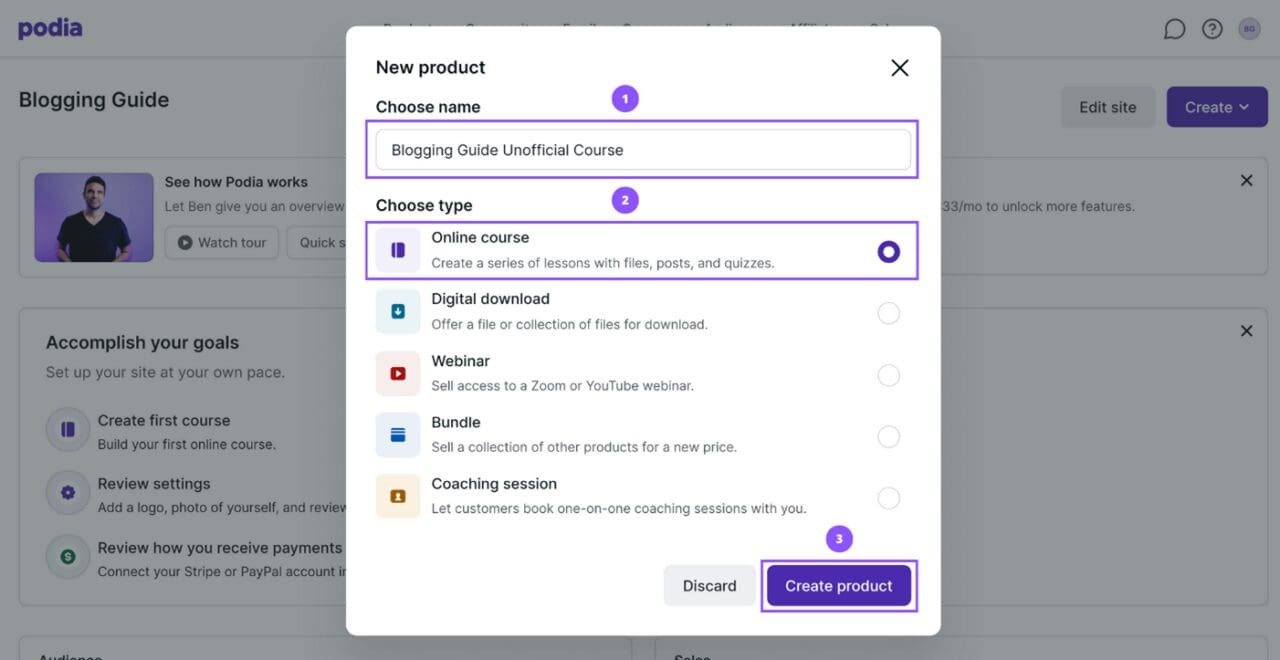The image size is (1280, 660).
Task: Click the Digital download green icon
Action: 397,310
